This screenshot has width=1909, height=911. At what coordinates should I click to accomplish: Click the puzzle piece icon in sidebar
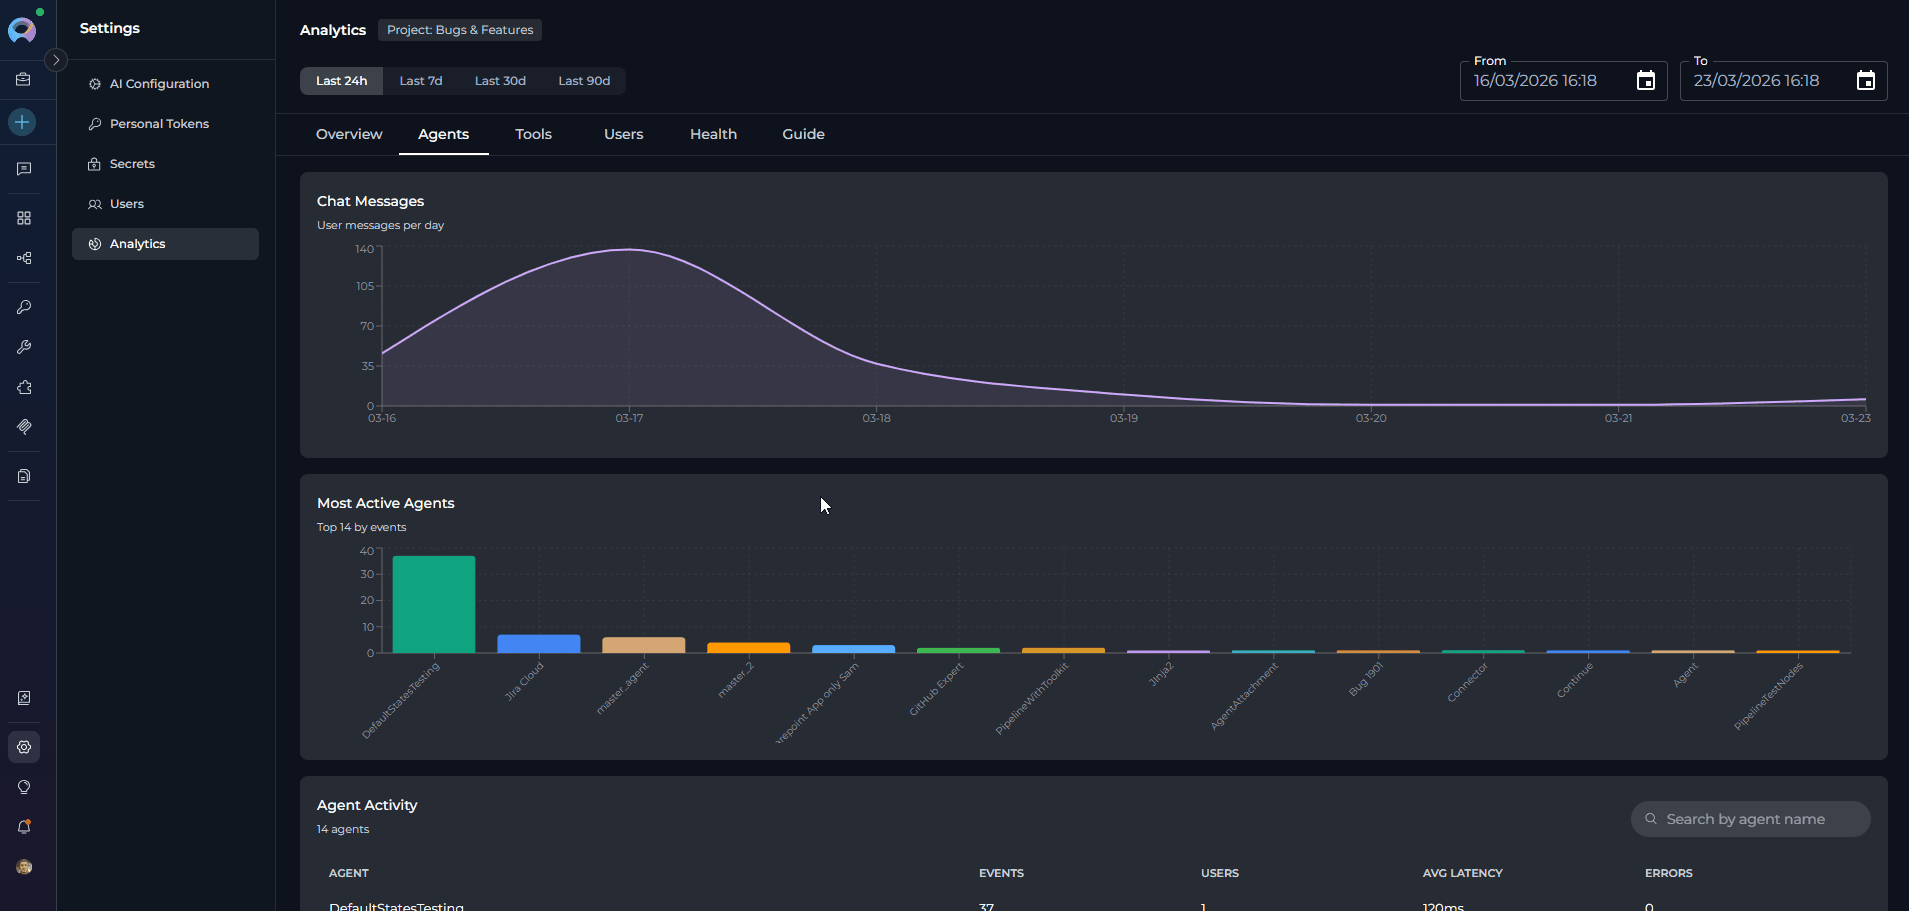coord(24,387)
